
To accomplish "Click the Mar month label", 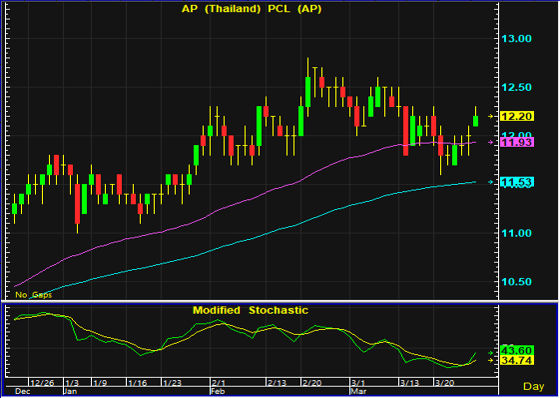I will tap(357, 392).
